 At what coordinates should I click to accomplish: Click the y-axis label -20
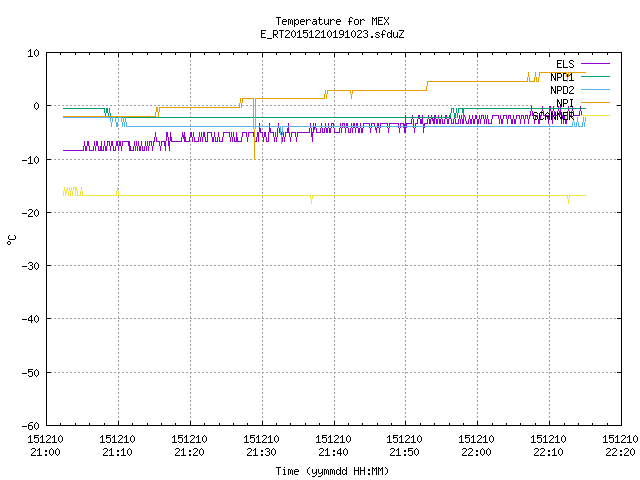tap(31, 213)
